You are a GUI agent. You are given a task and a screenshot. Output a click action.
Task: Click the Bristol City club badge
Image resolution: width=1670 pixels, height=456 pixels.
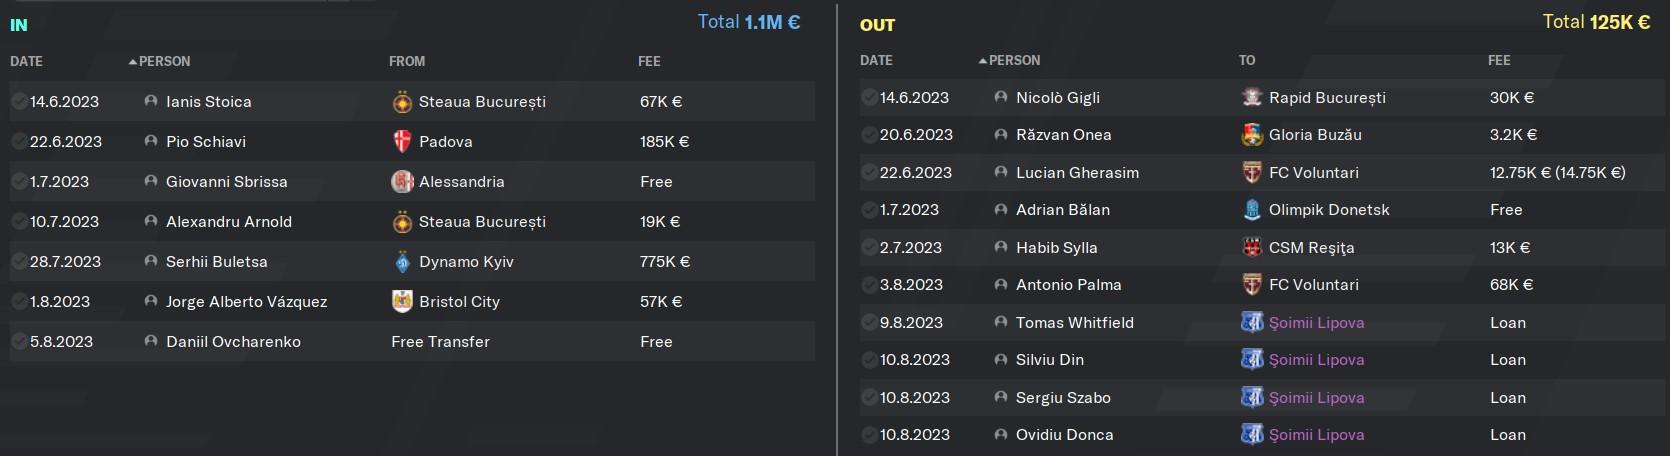click(x=402, y=302)
